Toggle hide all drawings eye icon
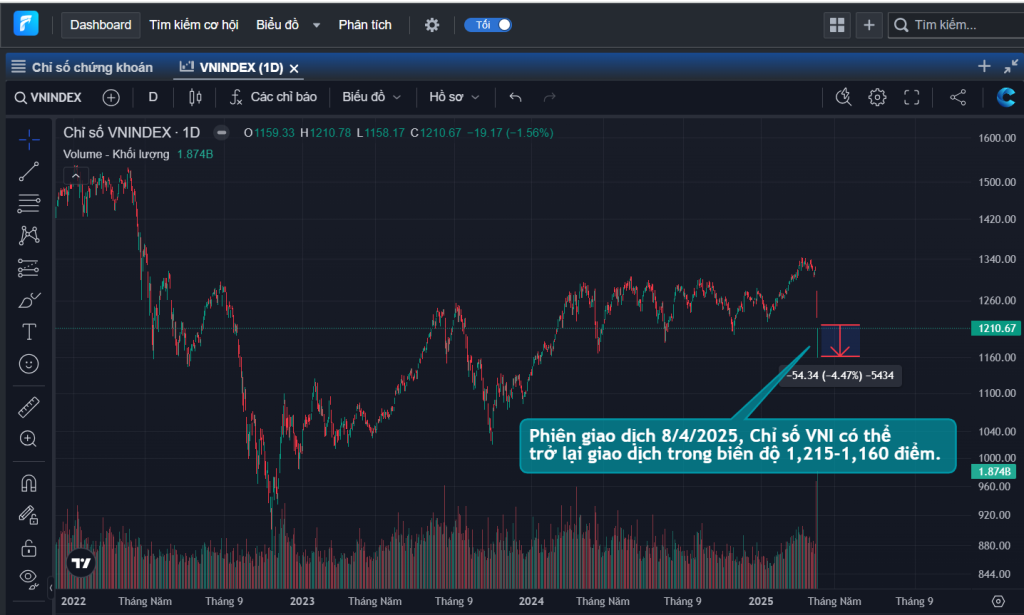 pos(29,577)
